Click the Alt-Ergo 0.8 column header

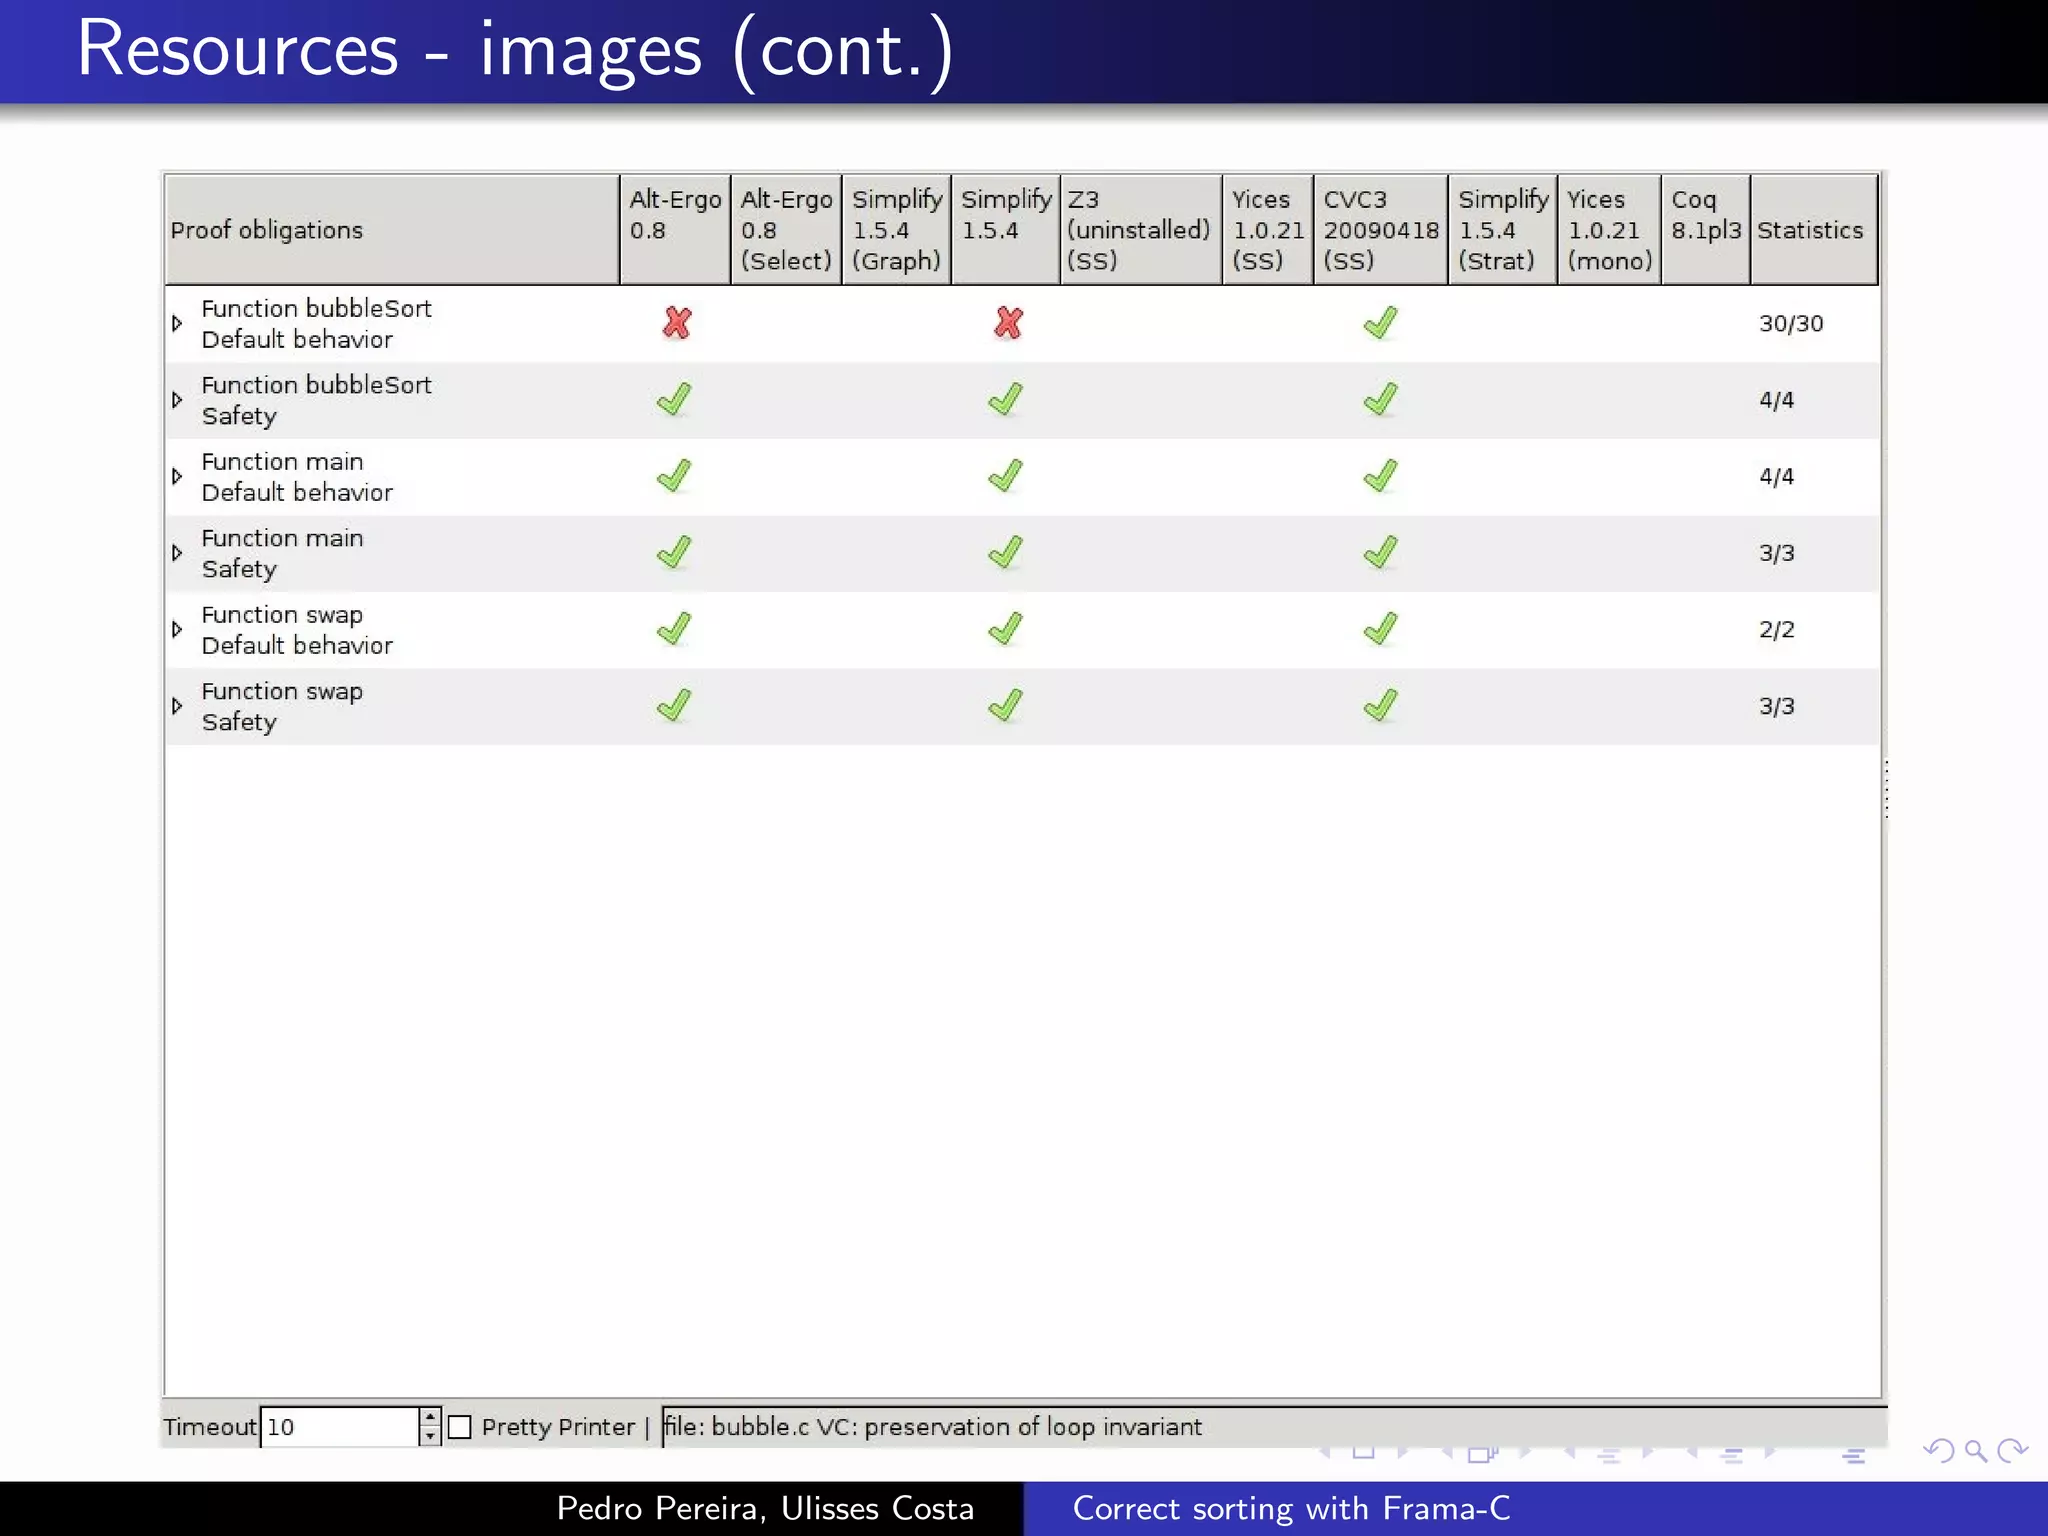pyautogui.click(x=675, y=230)
